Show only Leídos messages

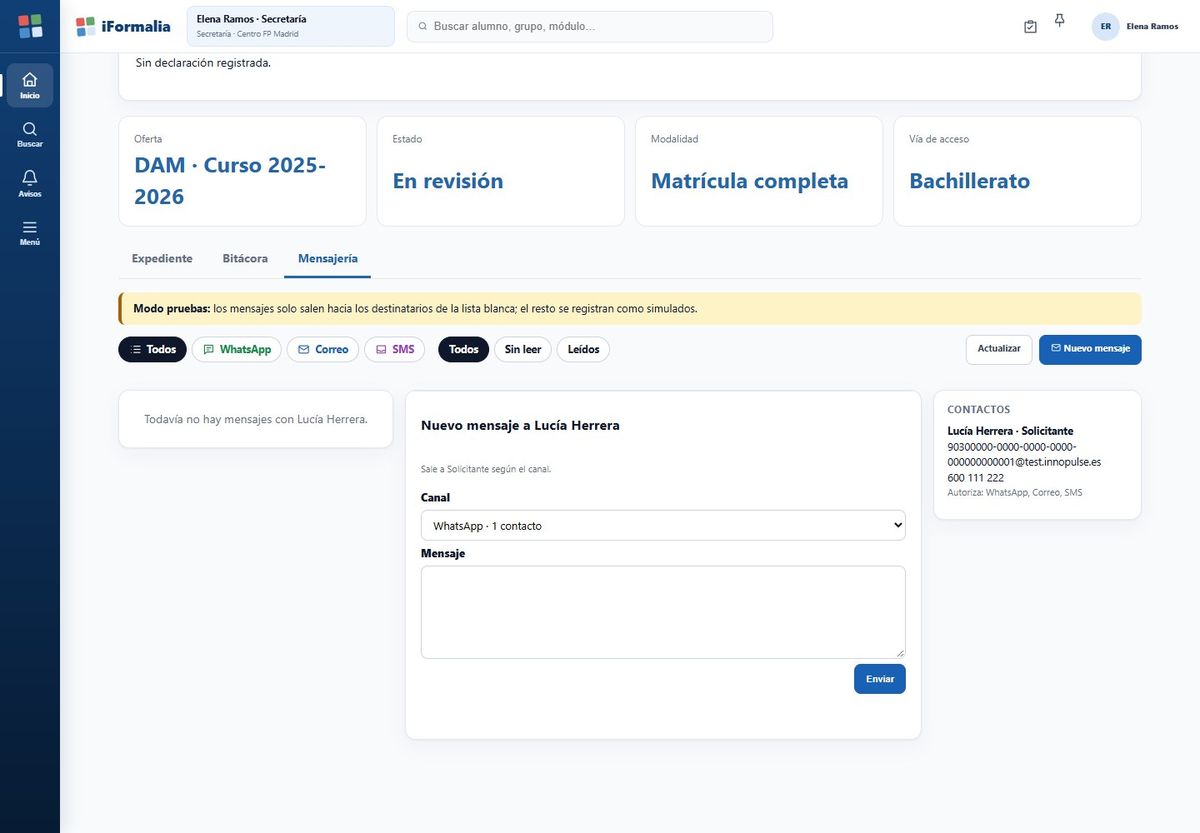(583, 349)
